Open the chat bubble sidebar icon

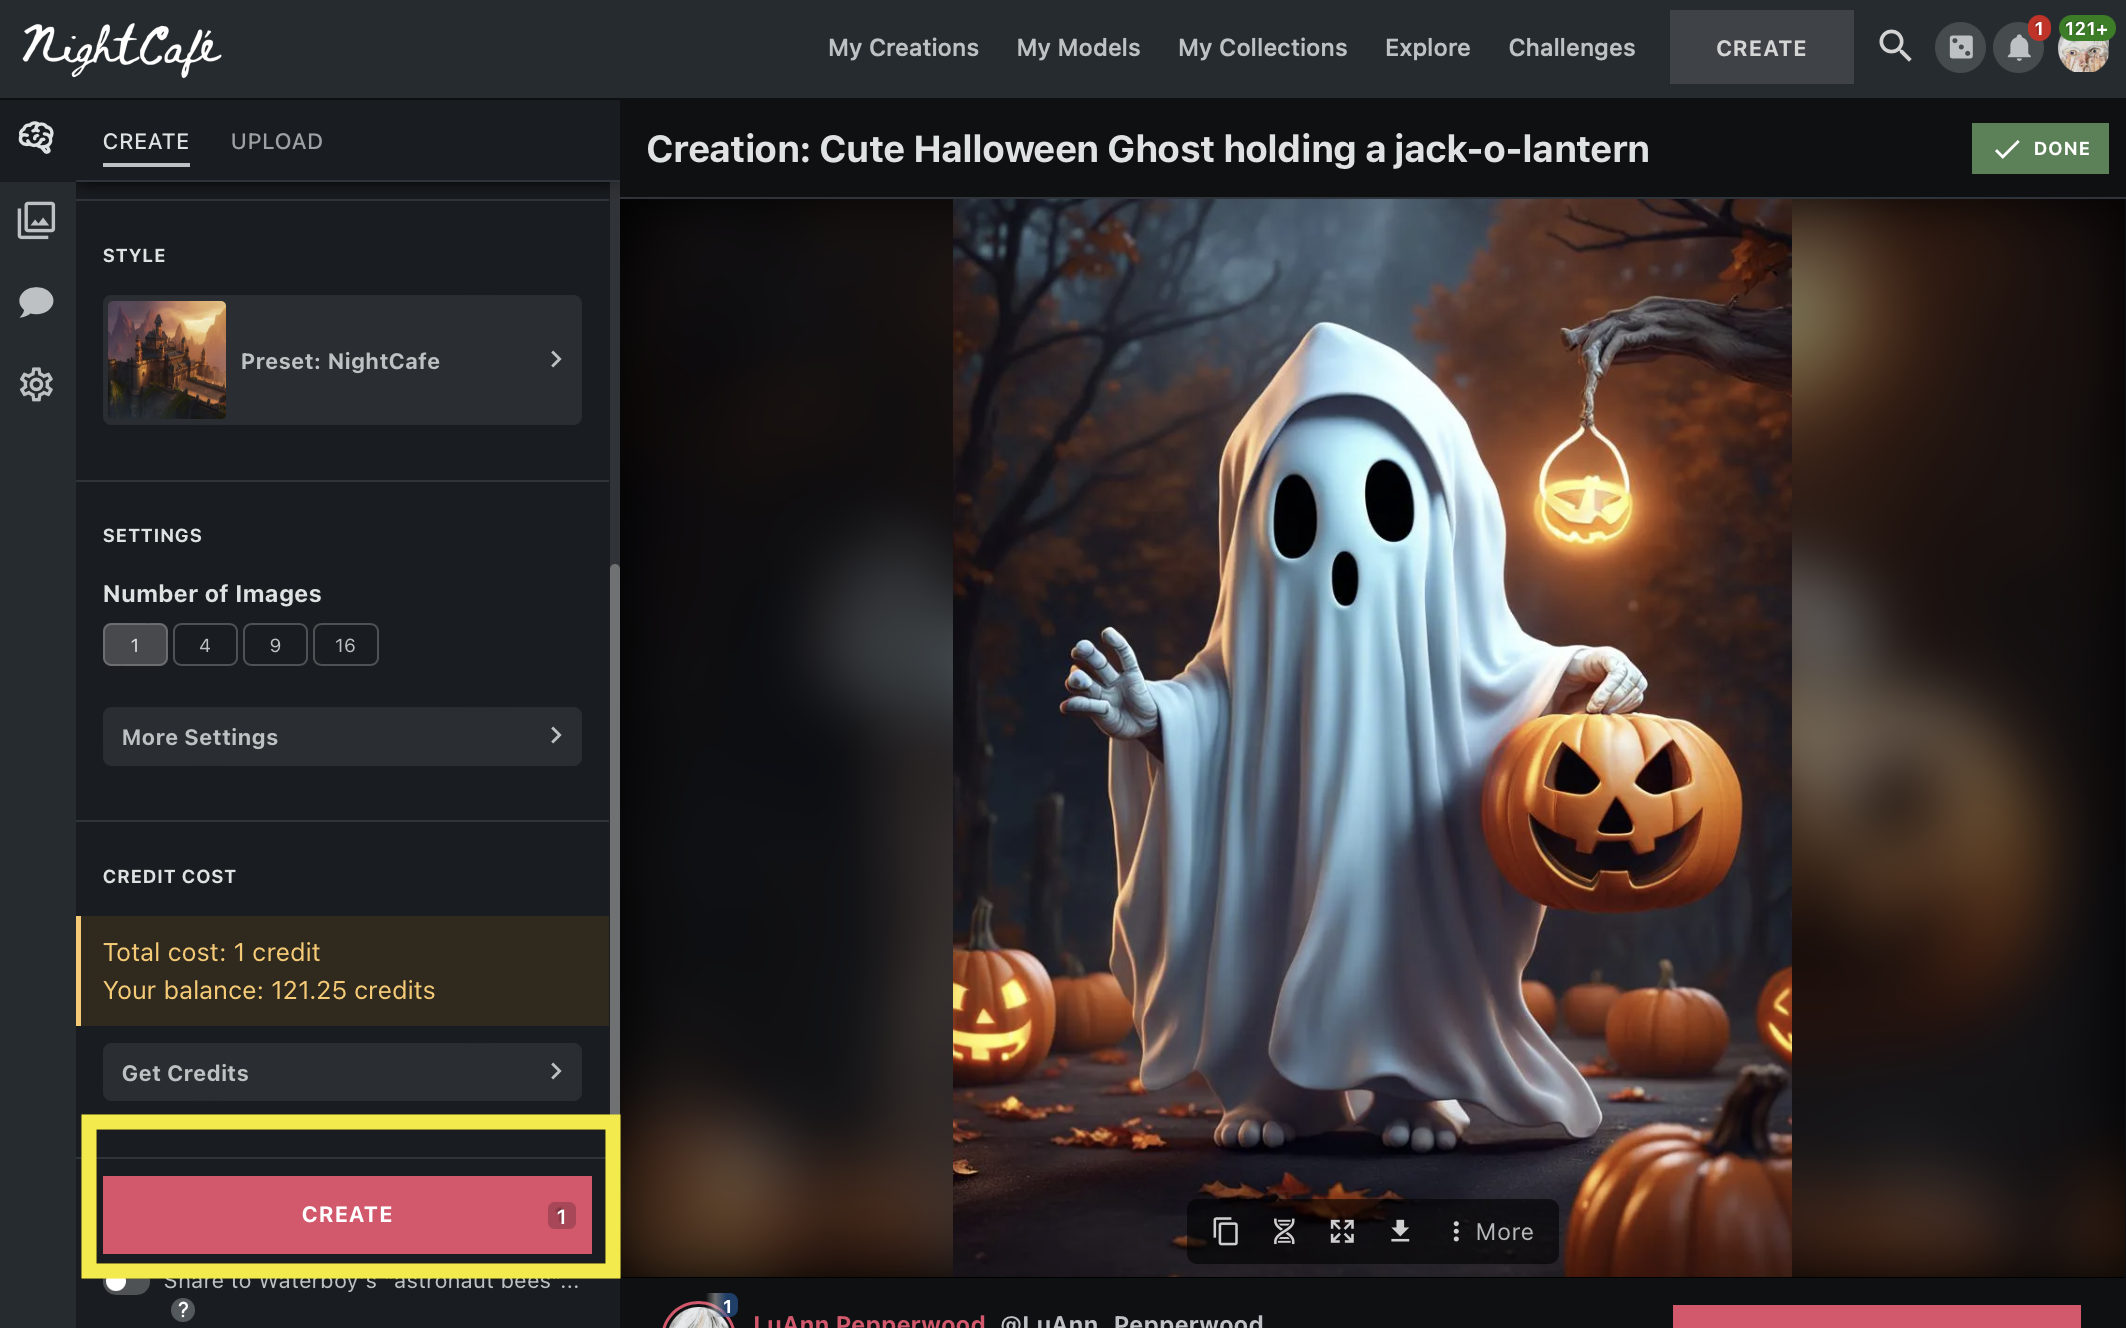[36, 302]
